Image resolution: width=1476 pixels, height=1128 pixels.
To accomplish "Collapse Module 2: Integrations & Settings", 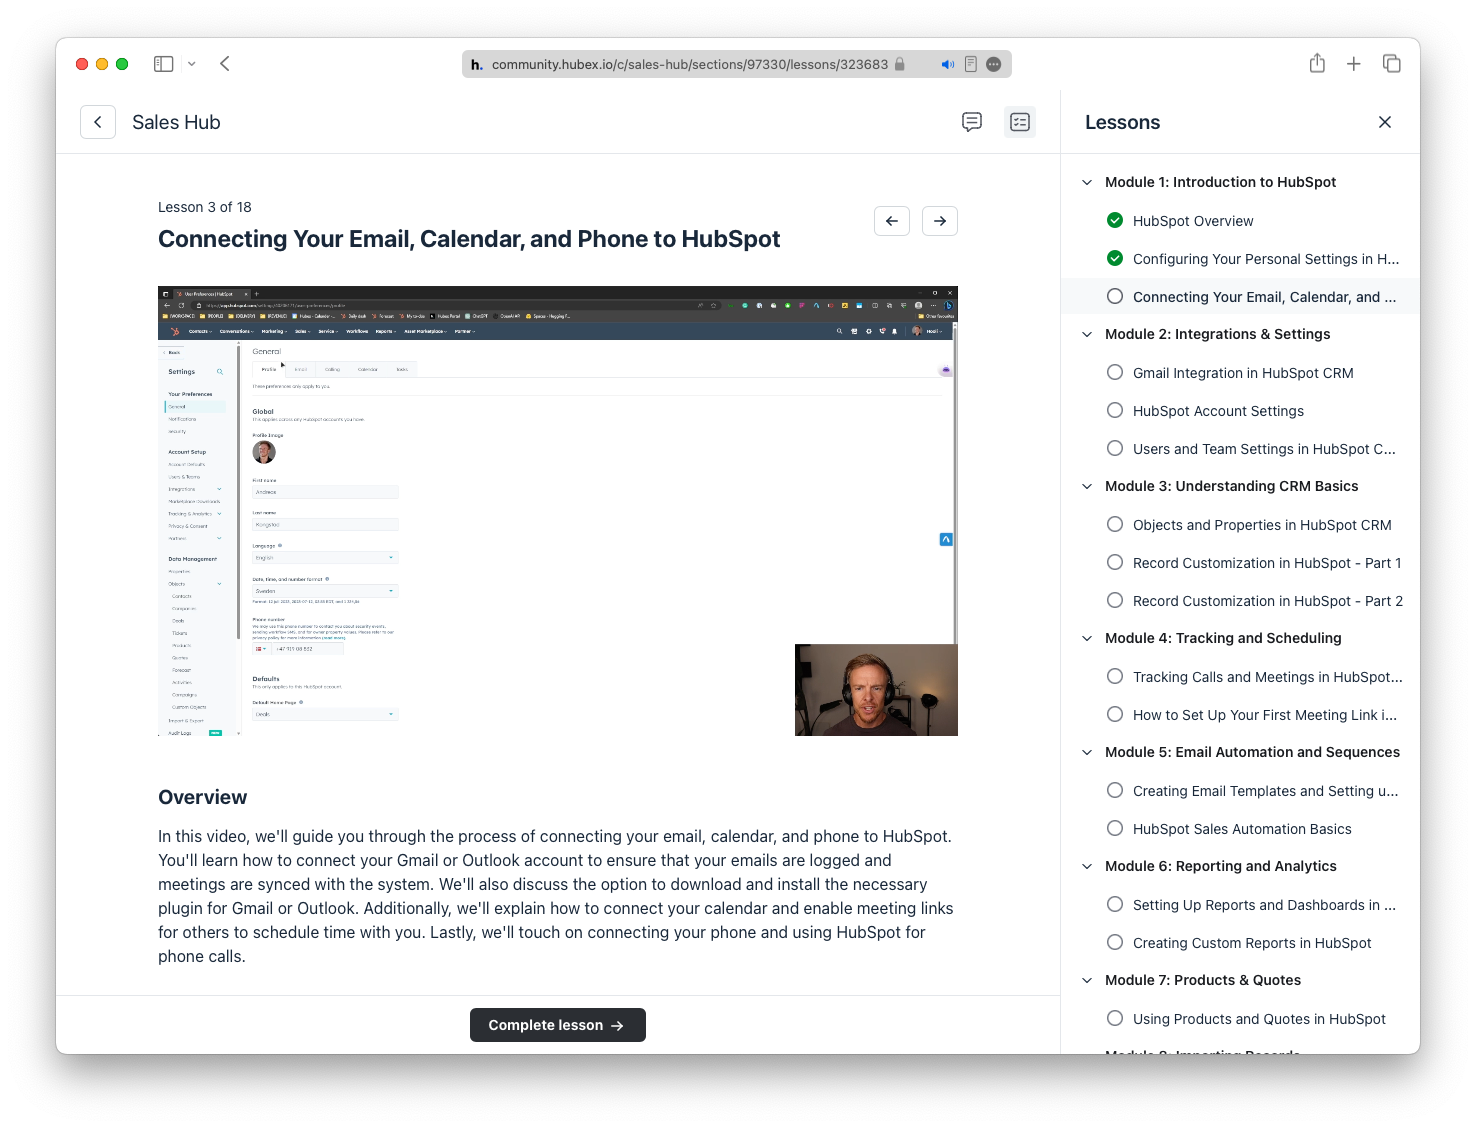I will point(1087,334).
